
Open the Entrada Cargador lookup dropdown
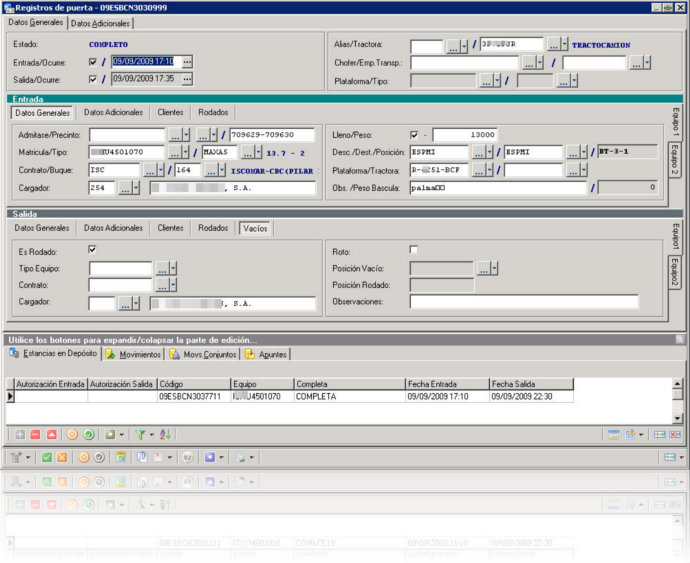136,188
